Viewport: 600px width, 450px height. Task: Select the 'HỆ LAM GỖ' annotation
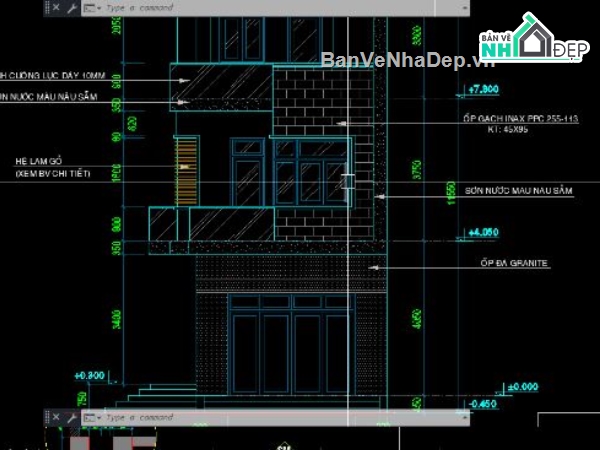[38, 161]
